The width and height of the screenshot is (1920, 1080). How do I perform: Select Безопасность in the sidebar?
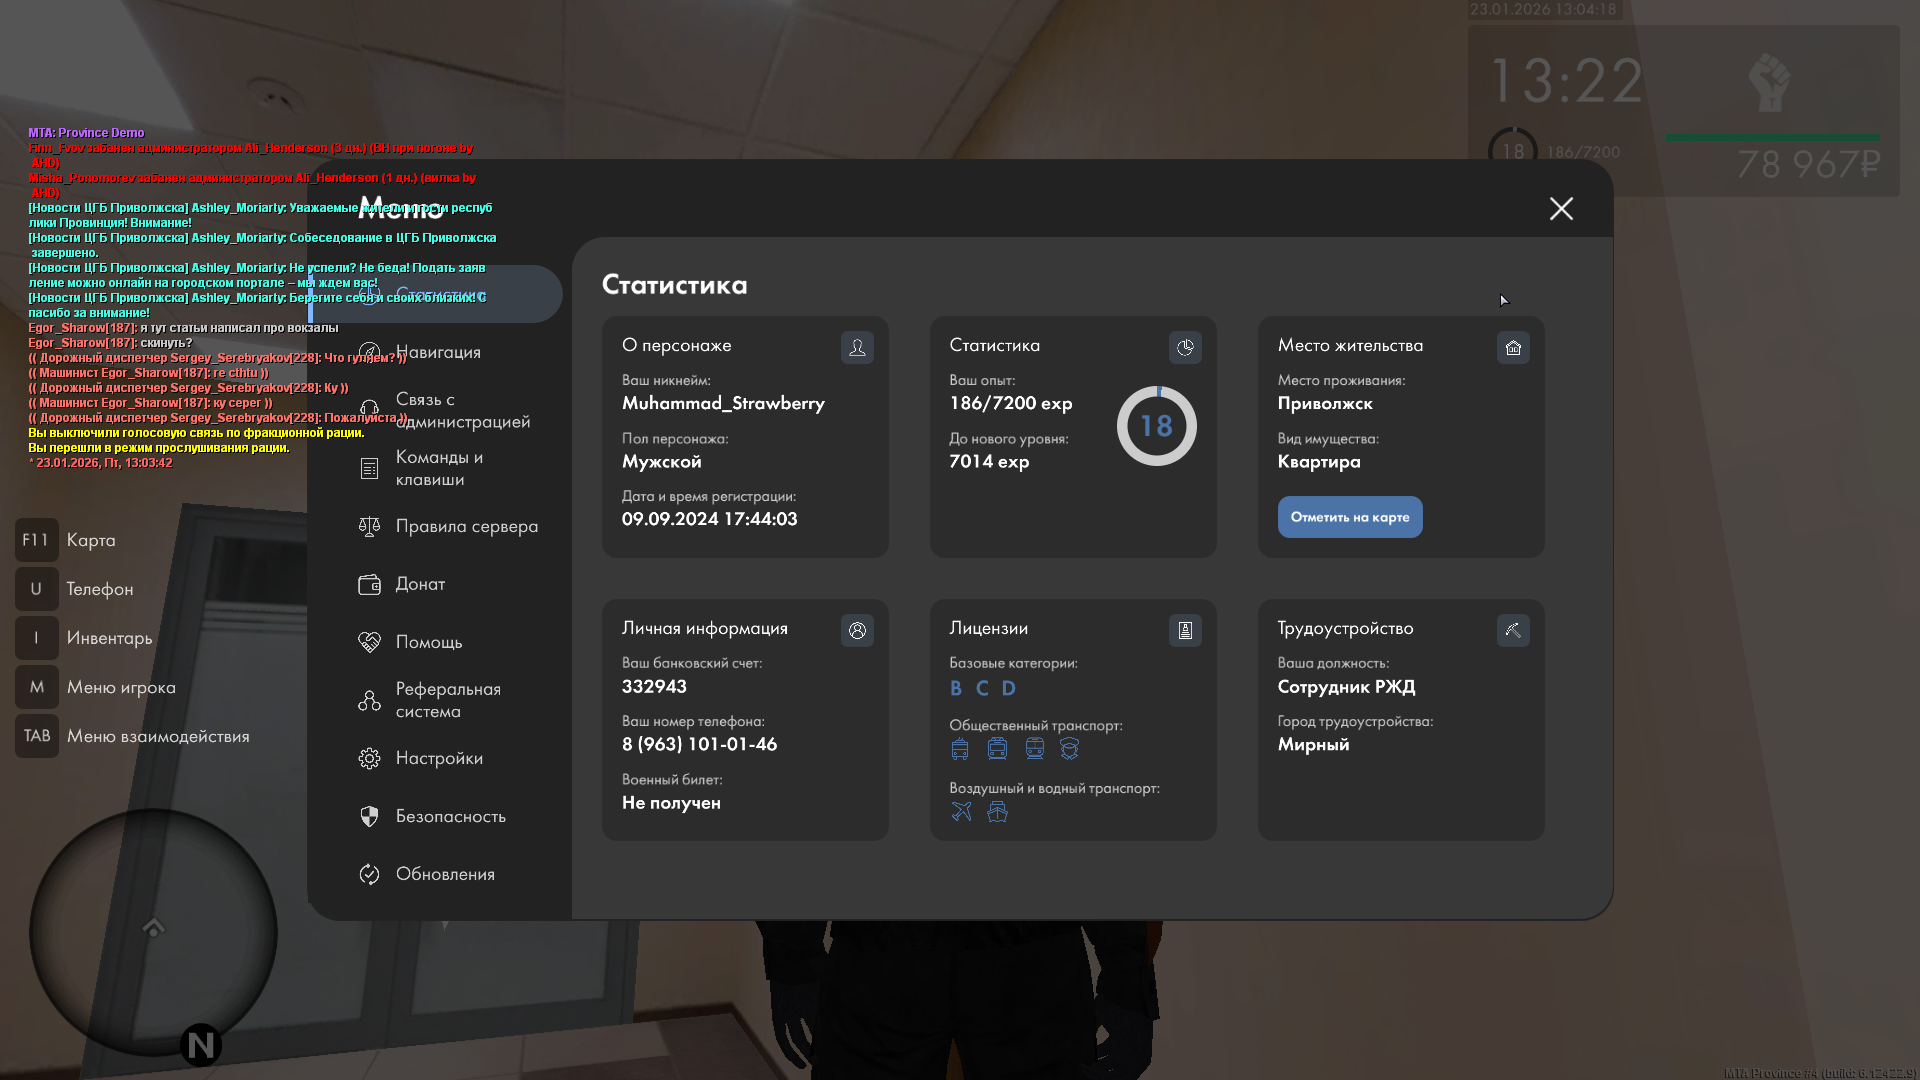[450, 816]
